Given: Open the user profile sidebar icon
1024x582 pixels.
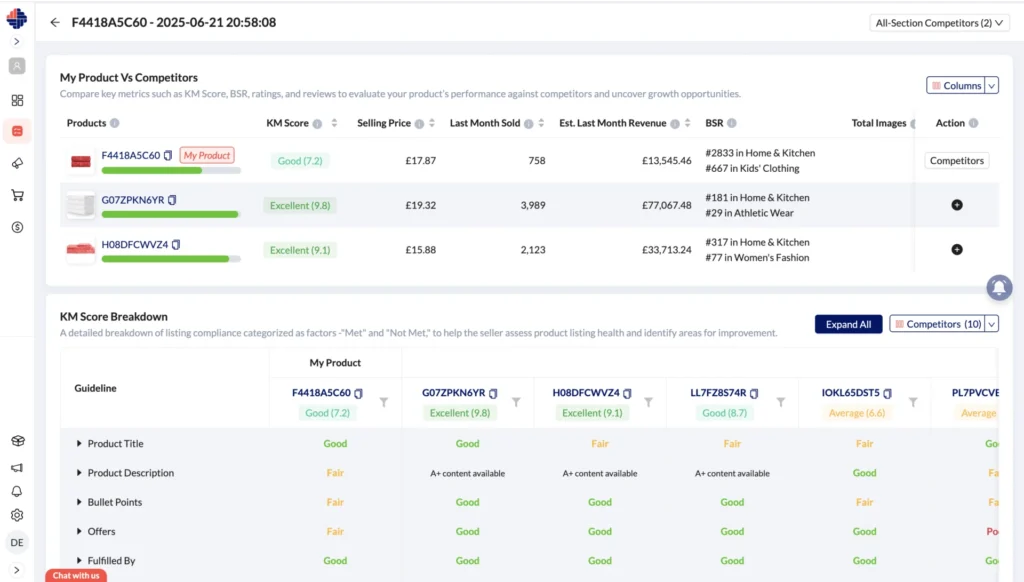Looking at the screenshot, I should (17, 66).
